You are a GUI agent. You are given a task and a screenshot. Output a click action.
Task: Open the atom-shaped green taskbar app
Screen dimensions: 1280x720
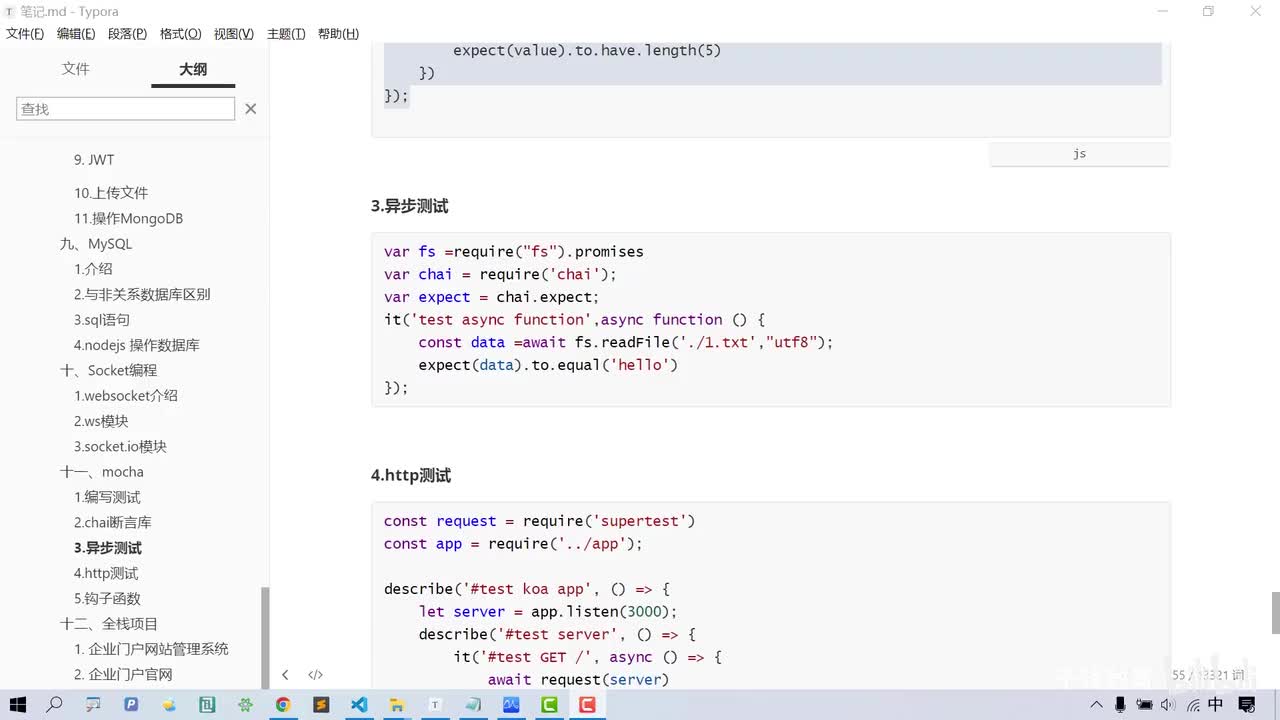pyautogui.click(x=245, y=705)
